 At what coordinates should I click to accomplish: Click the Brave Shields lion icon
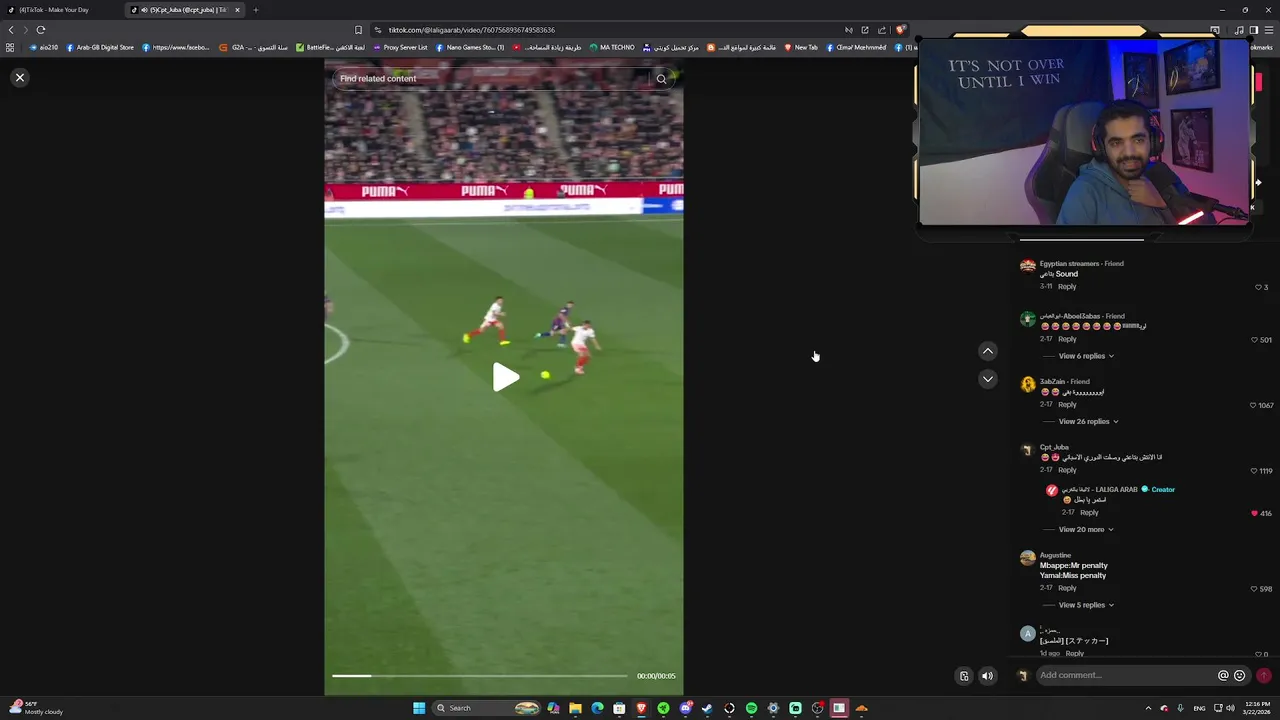click(900, 30)
